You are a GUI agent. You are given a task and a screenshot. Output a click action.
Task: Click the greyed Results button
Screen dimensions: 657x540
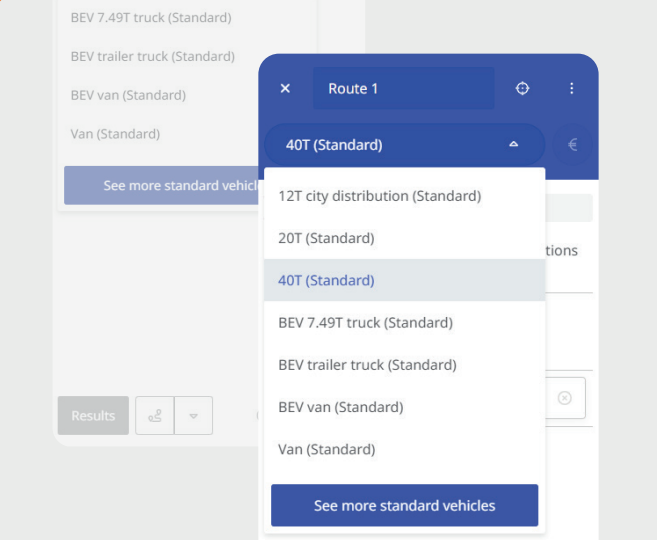pos(93,416)
